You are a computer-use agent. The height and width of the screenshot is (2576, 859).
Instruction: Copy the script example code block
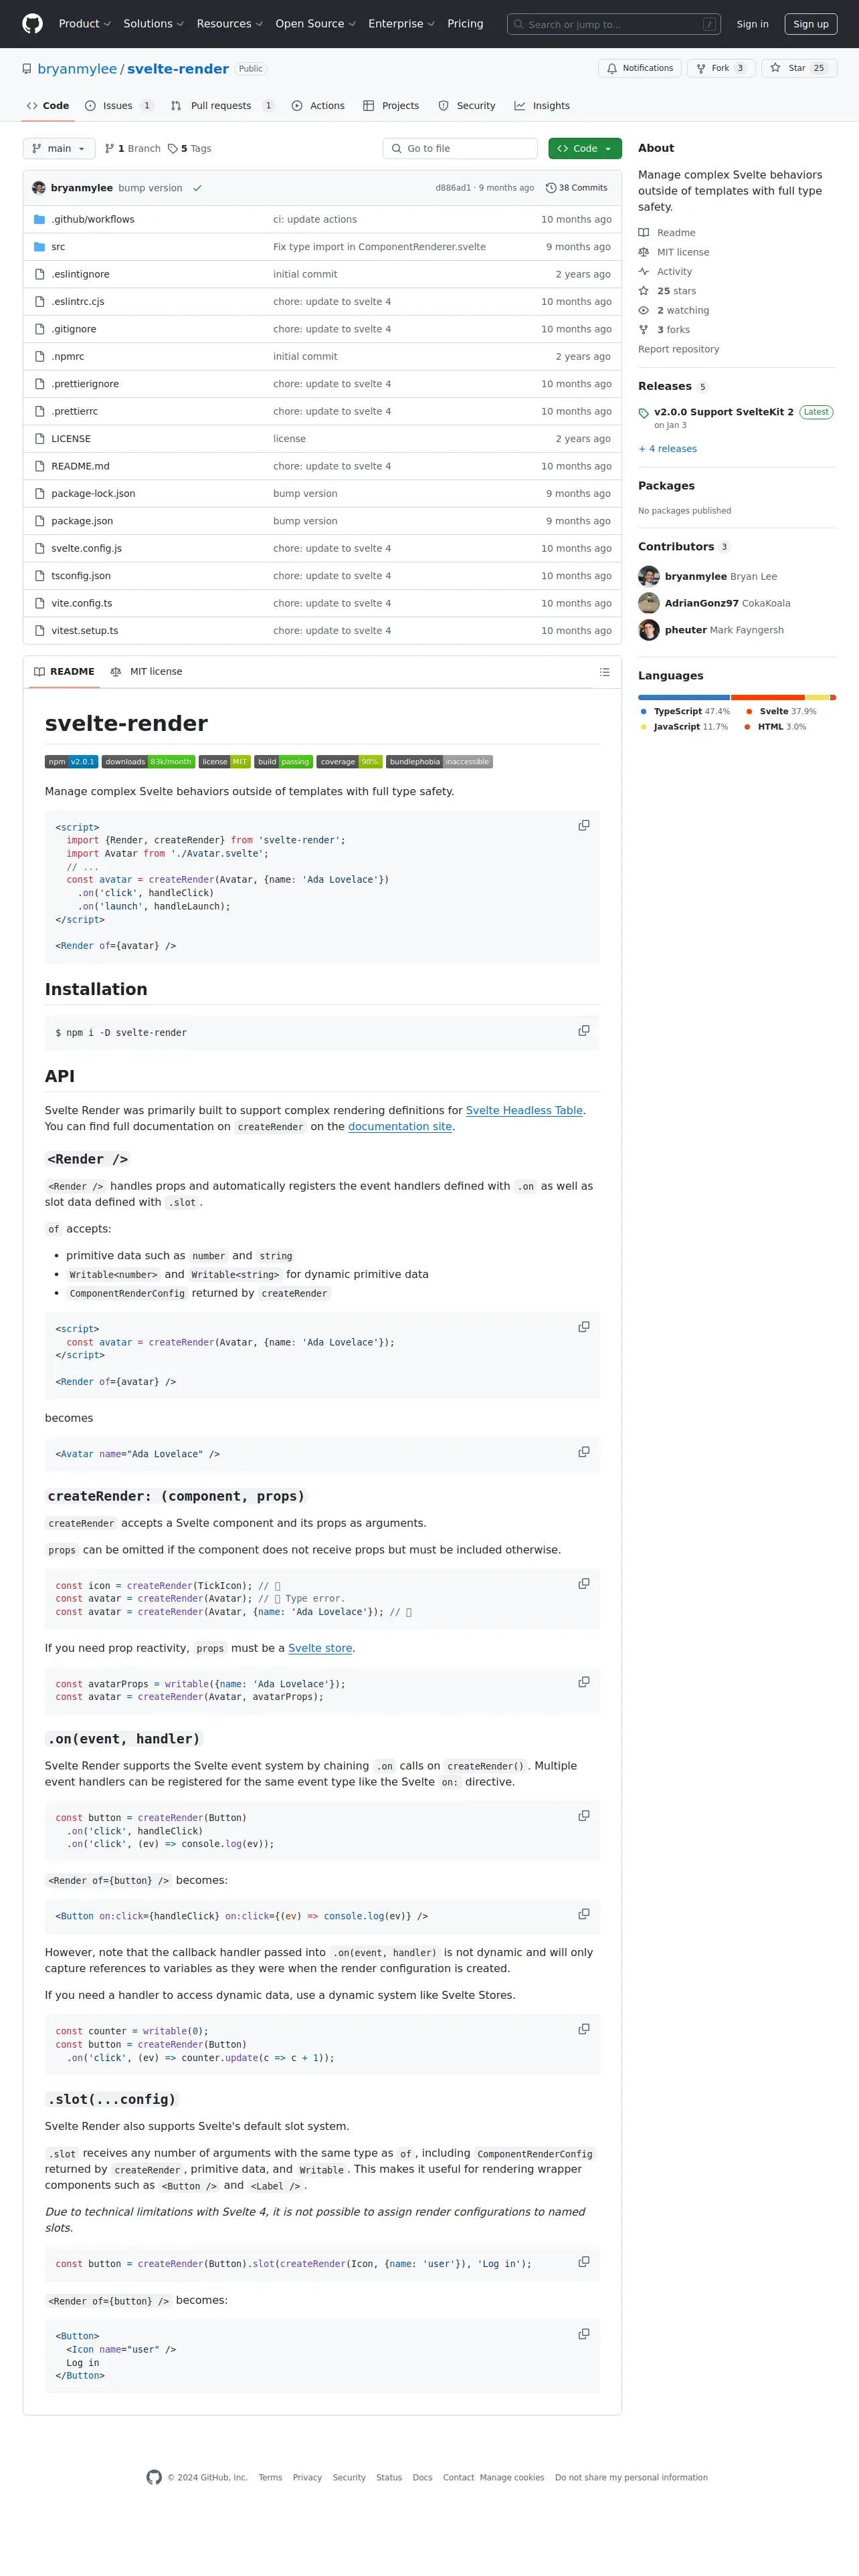pos(584,826)
